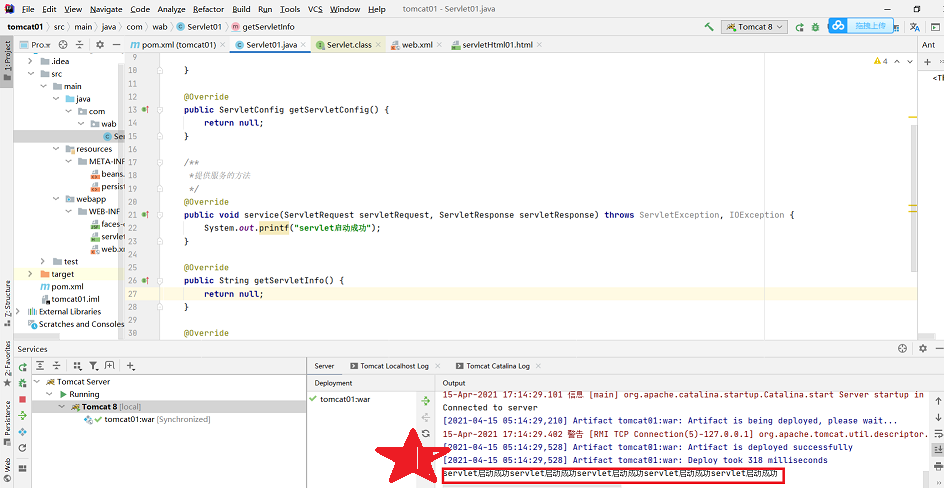Click the Services debug rerun icon
This screenshot has height=488, width=944.
coord(22,383)
